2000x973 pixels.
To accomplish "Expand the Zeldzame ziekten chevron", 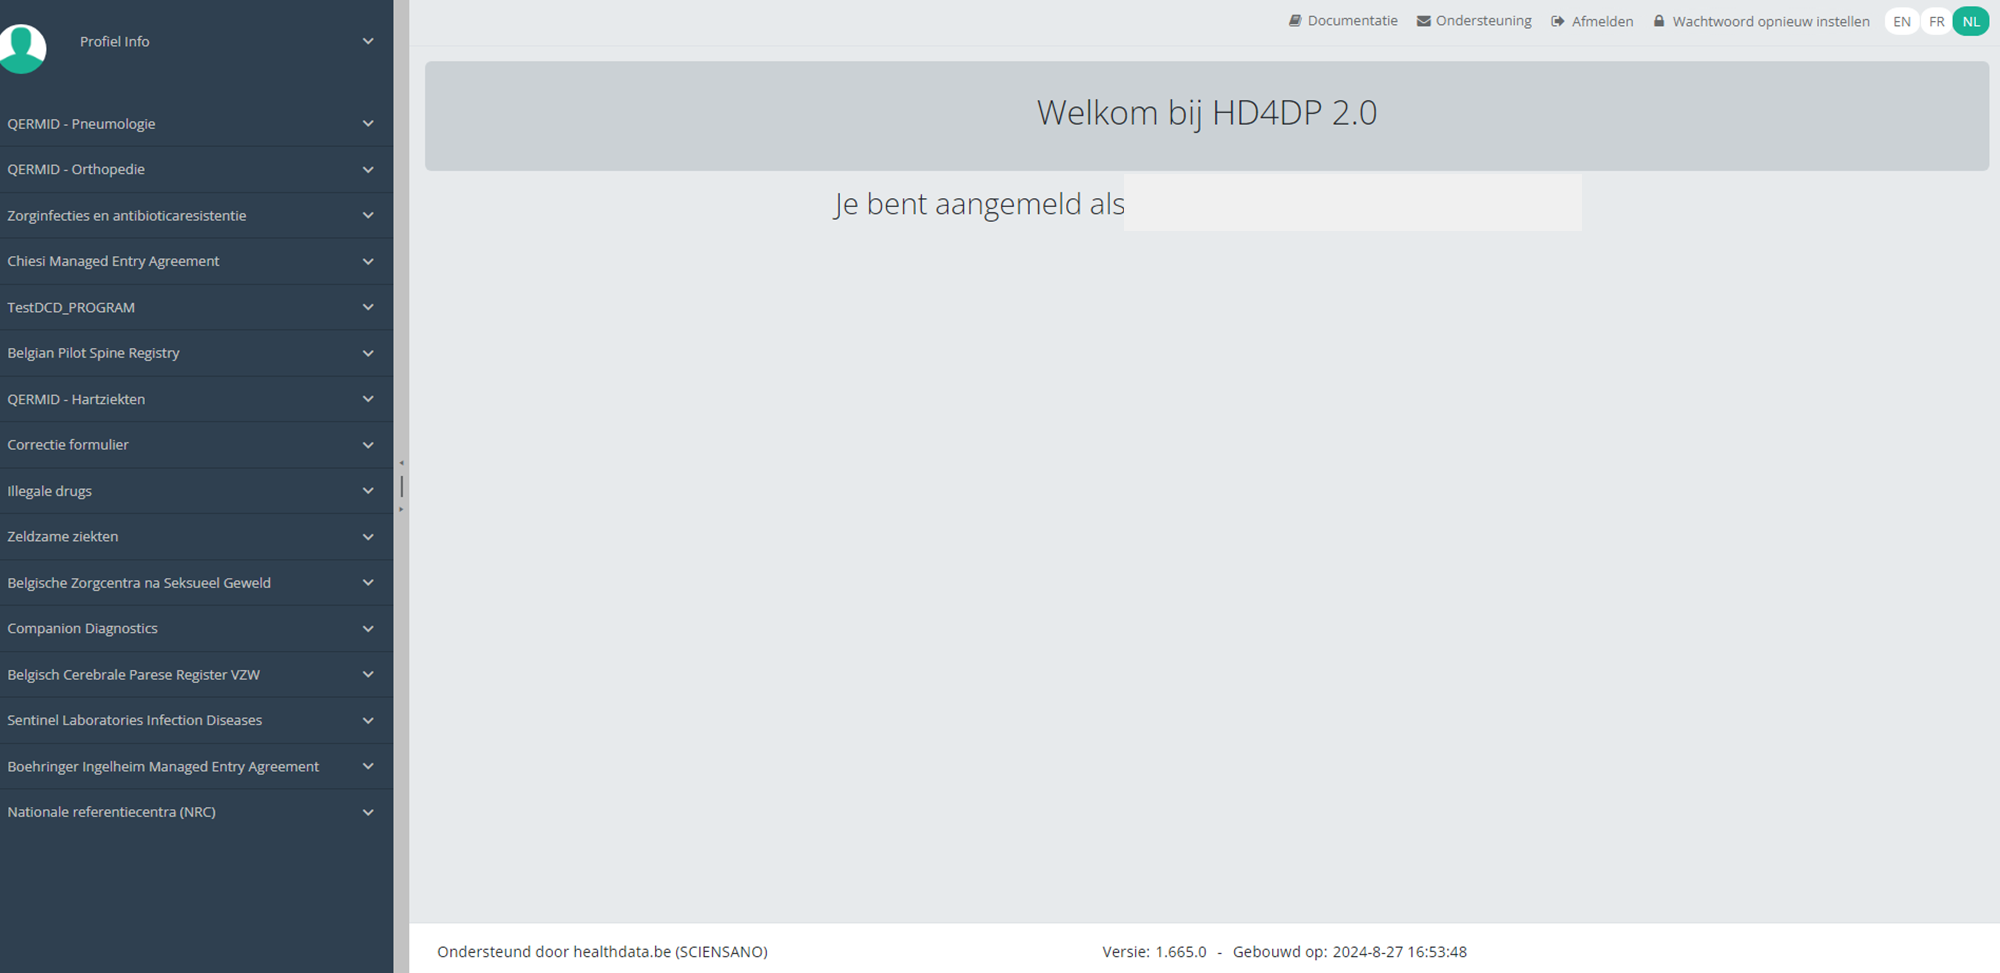I will [x=368, y=537].
